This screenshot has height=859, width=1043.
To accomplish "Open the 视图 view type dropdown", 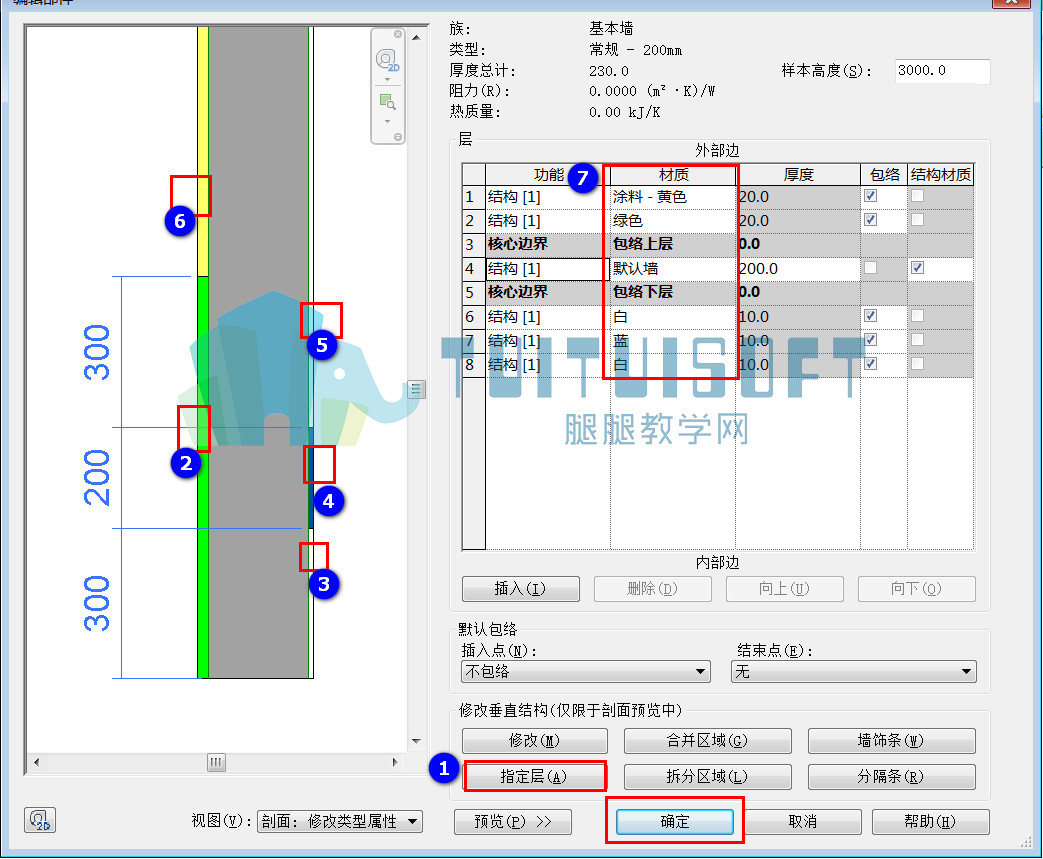I will pos(339,821).
